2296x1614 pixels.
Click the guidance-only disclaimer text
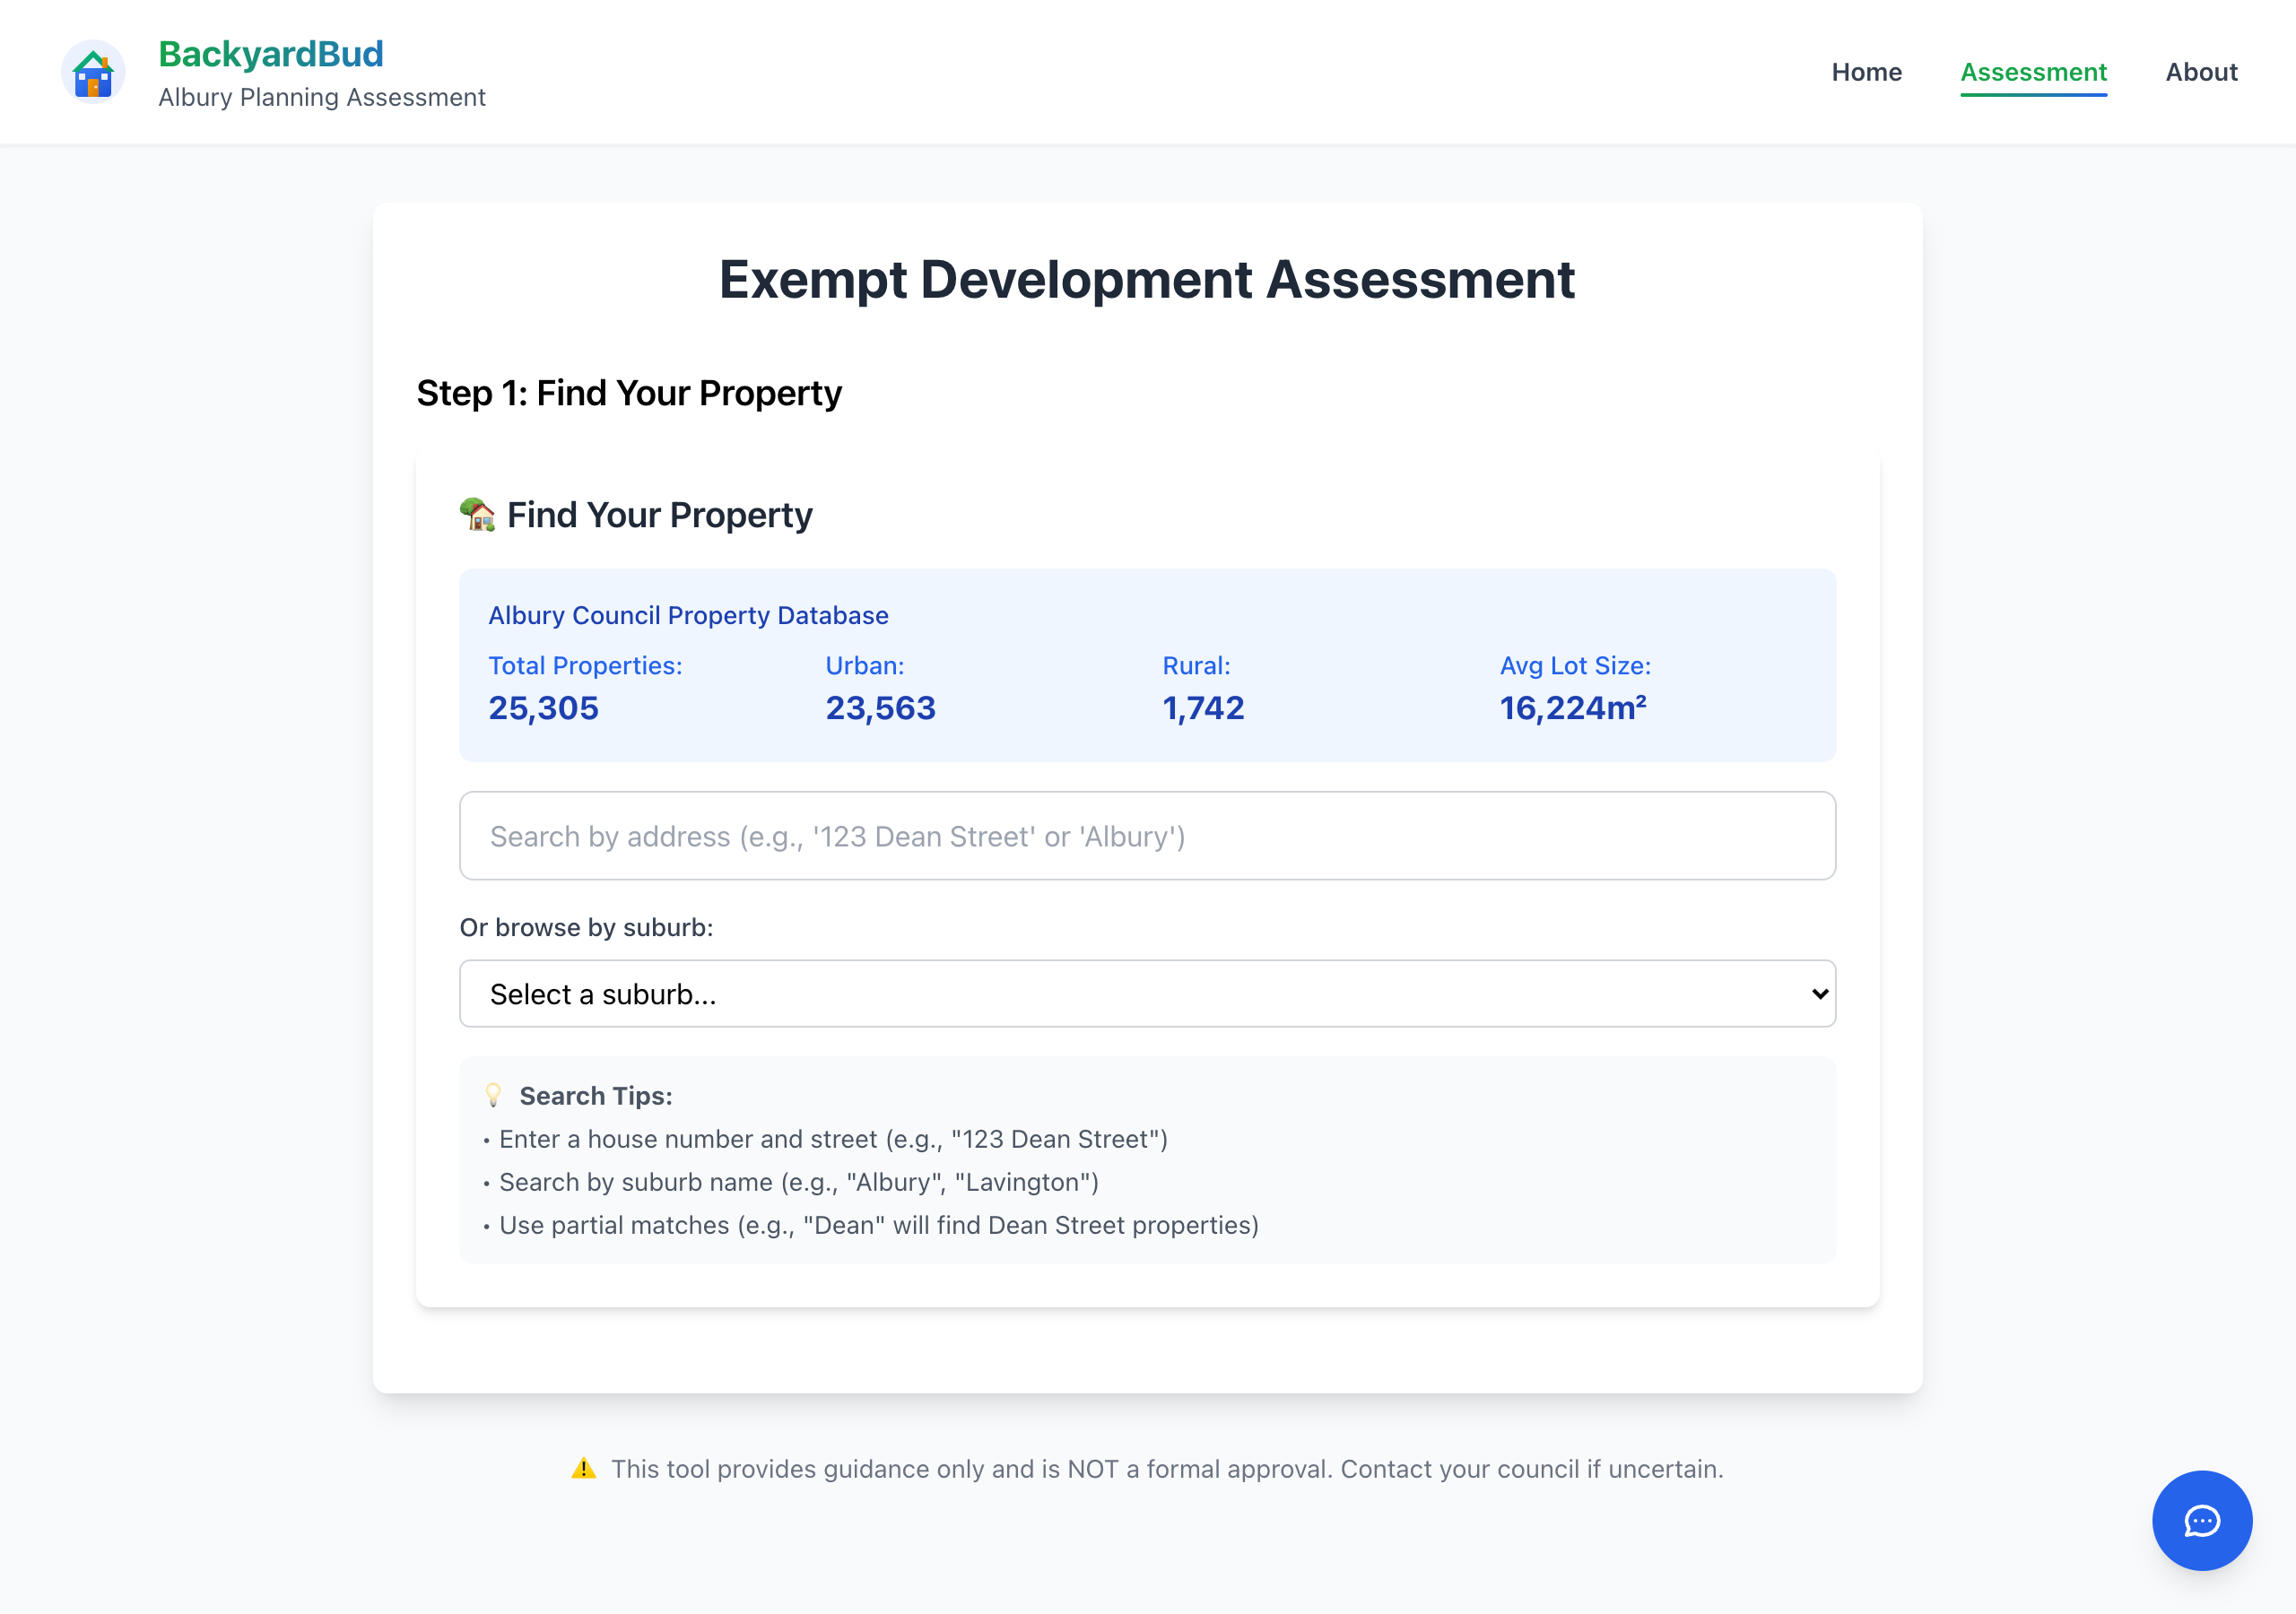point(1167,1469)
